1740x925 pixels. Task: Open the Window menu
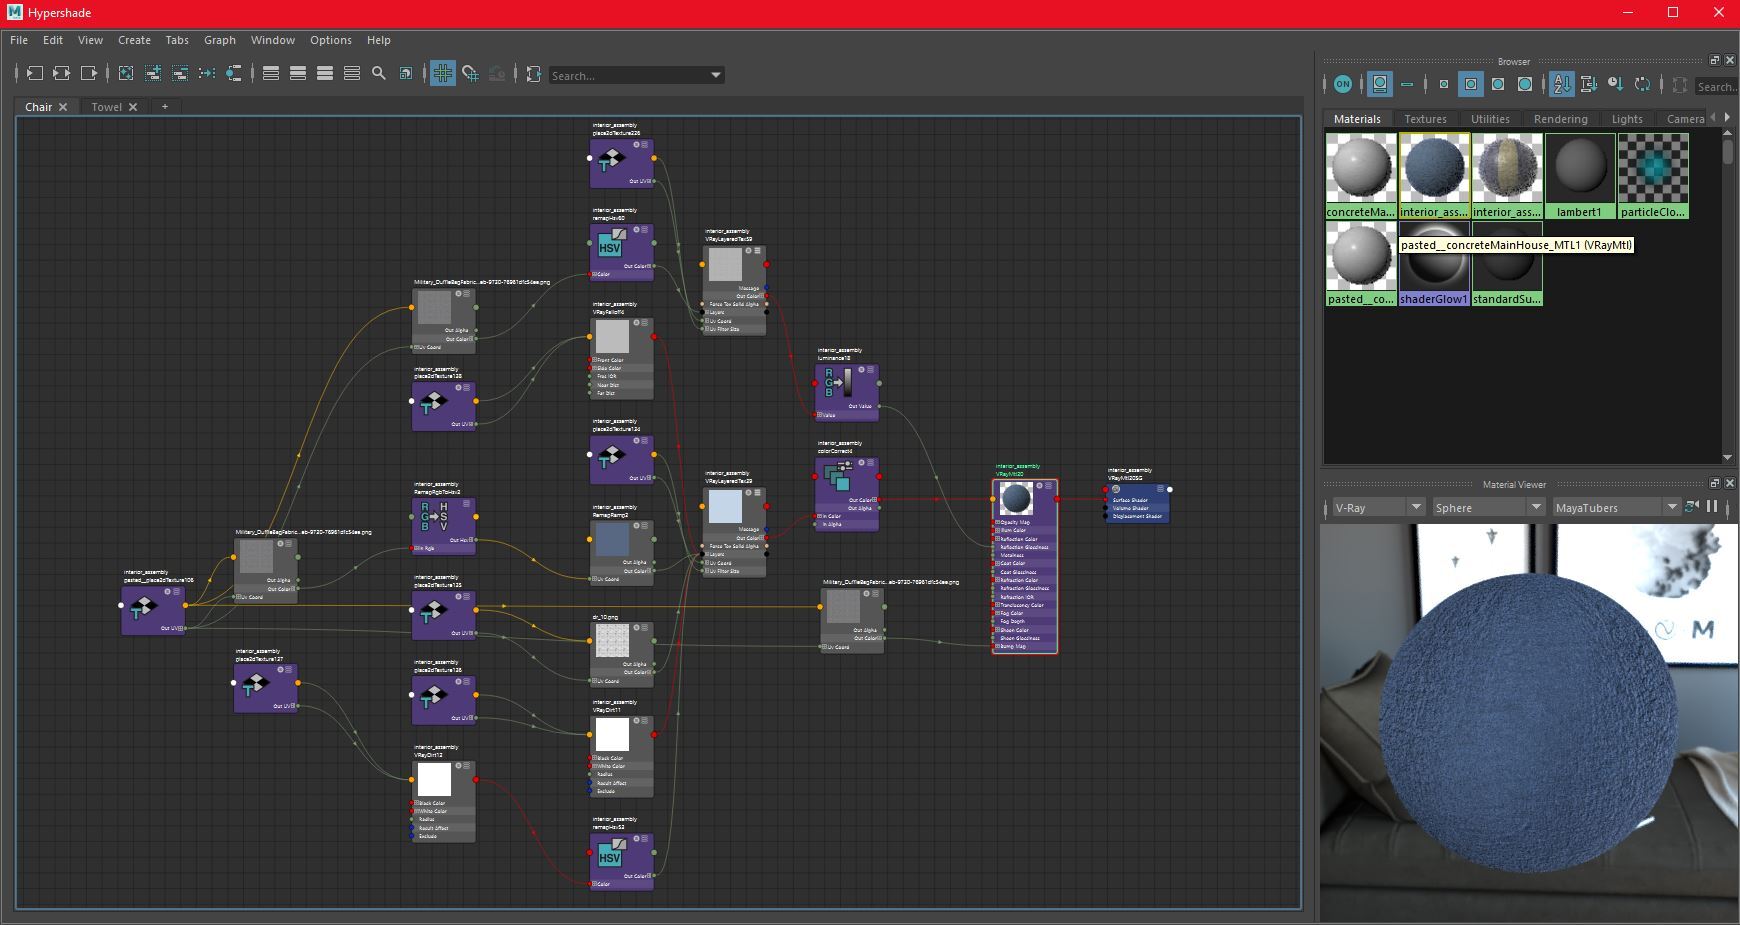[x=273, y=40]
